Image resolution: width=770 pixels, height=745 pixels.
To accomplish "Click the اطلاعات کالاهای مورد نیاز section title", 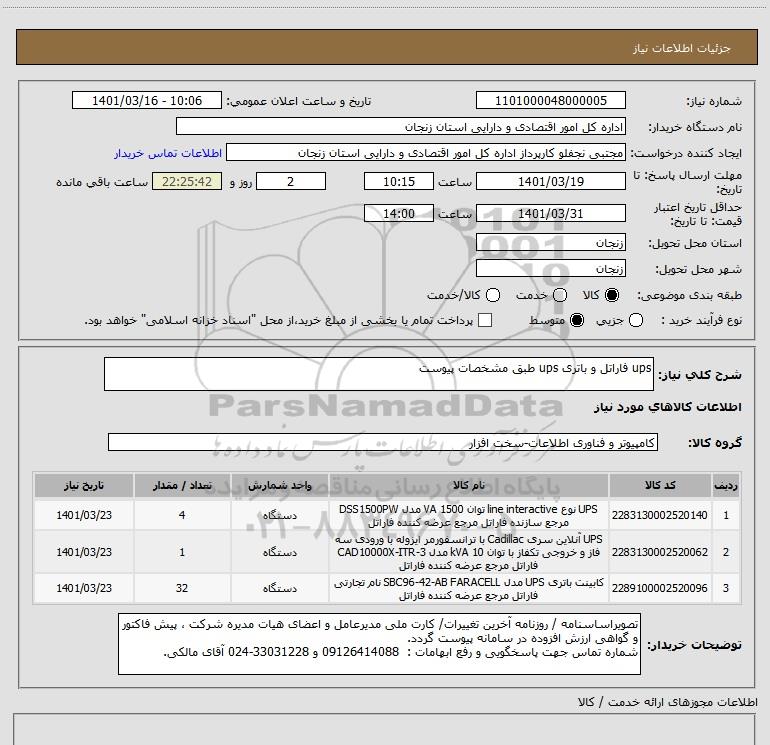I will pos(667,407).
